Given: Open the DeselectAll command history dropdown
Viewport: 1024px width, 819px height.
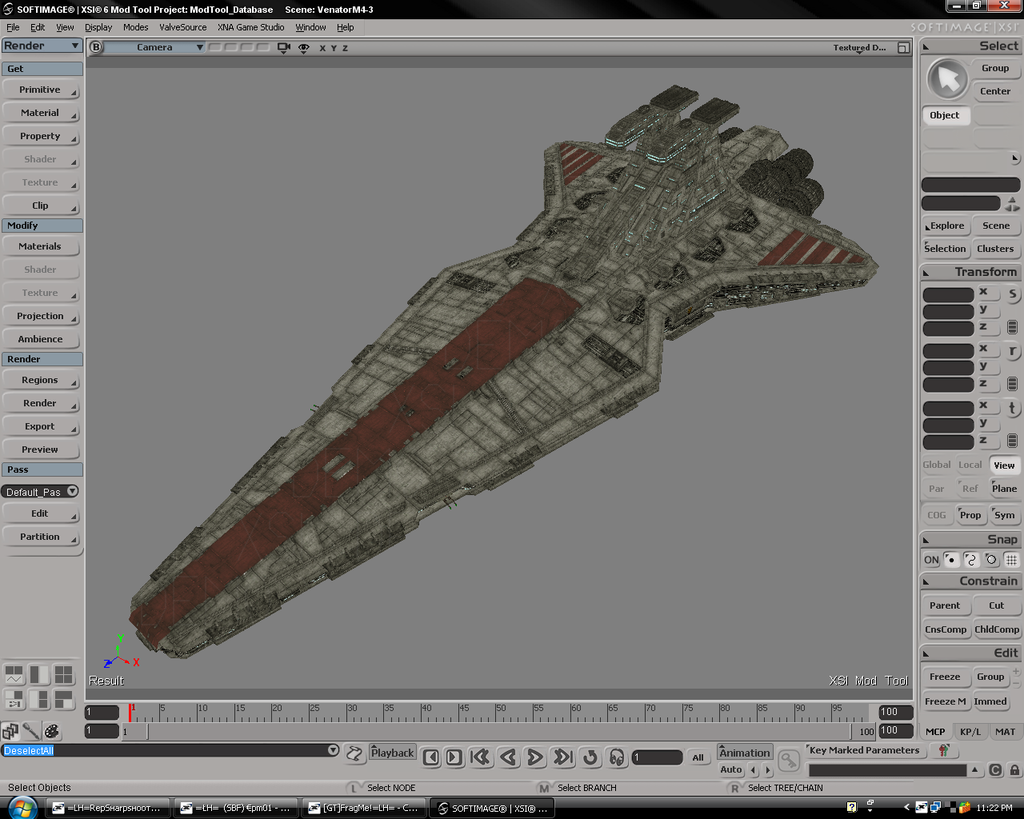Looking at the screenshot, I should pos(333,750).
